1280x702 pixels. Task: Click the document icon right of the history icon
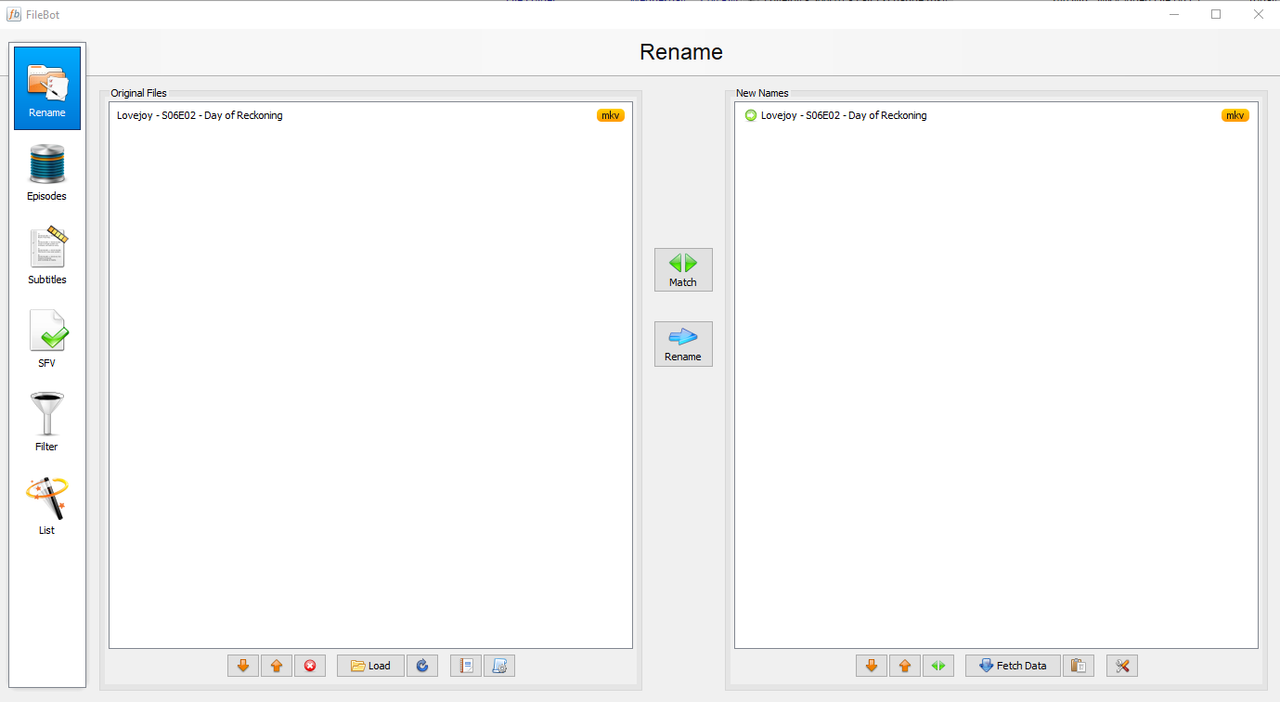[500, 666]
